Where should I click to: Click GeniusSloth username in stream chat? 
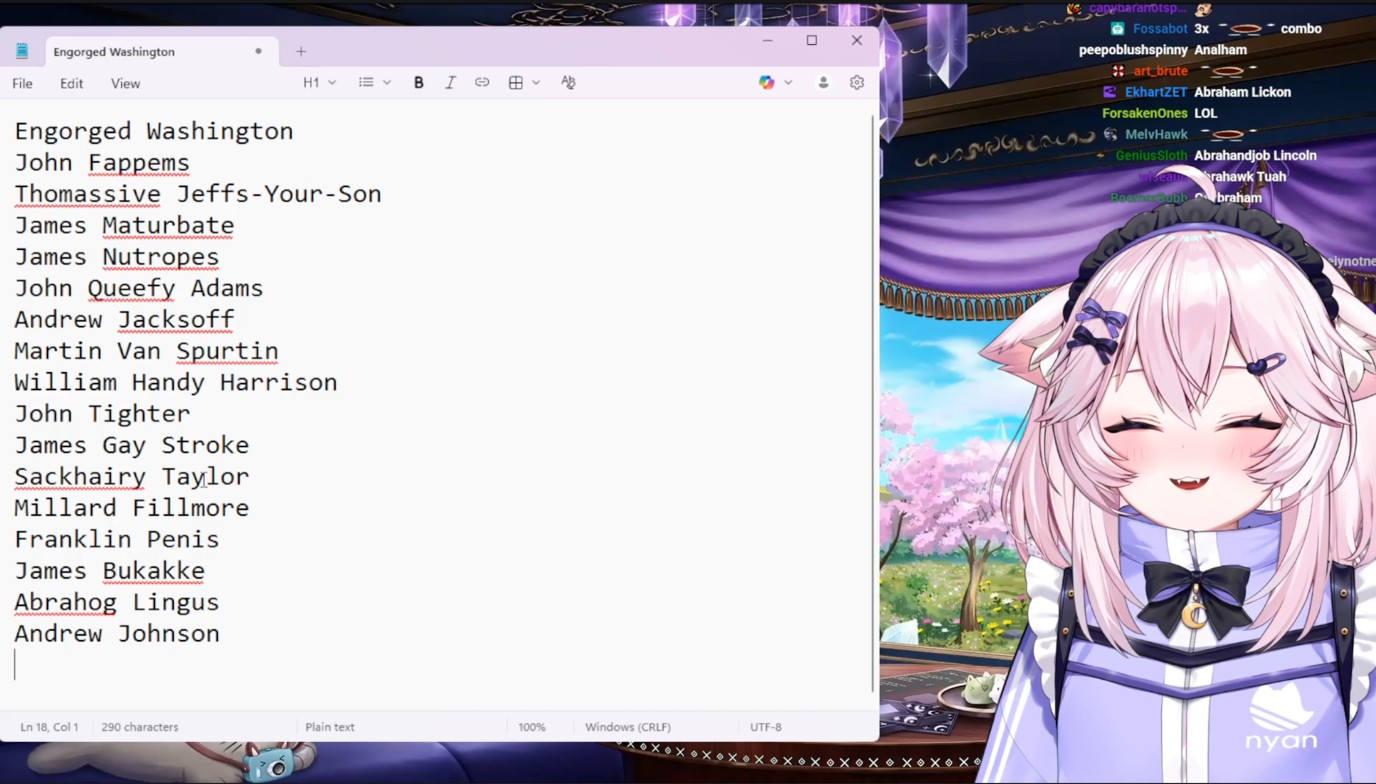[1152, 155]
